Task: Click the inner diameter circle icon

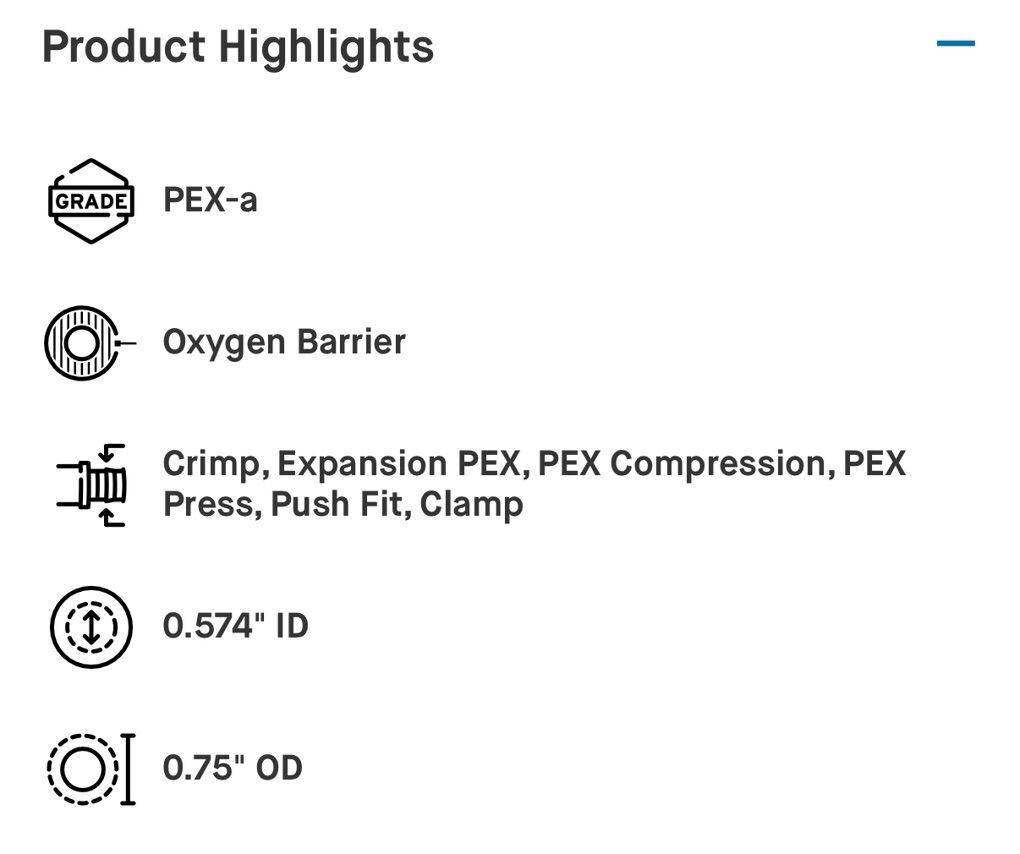Action: (91, 627)
